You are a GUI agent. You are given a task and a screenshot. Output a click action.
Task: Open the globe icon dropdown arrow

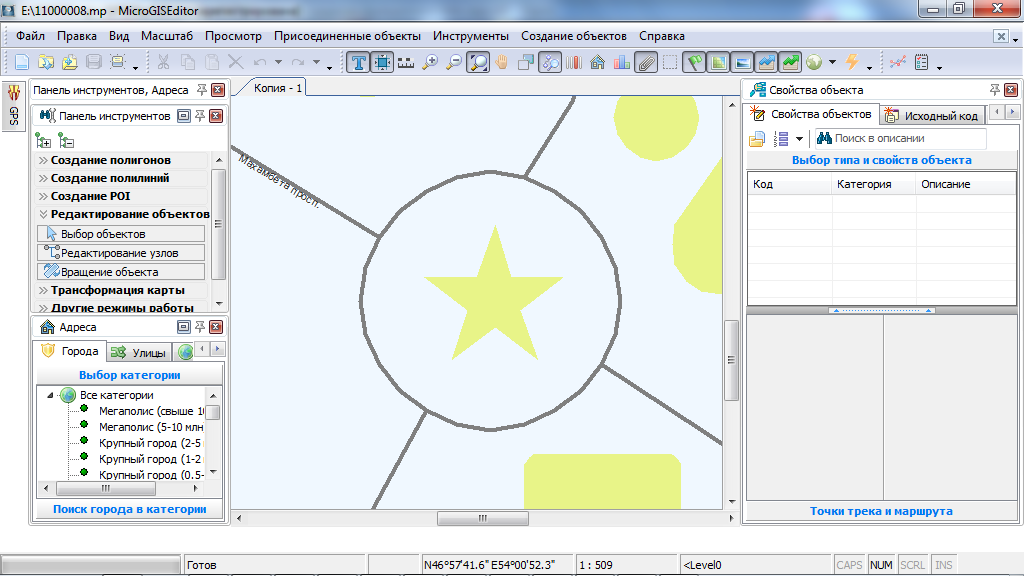[x=831, y=63]
